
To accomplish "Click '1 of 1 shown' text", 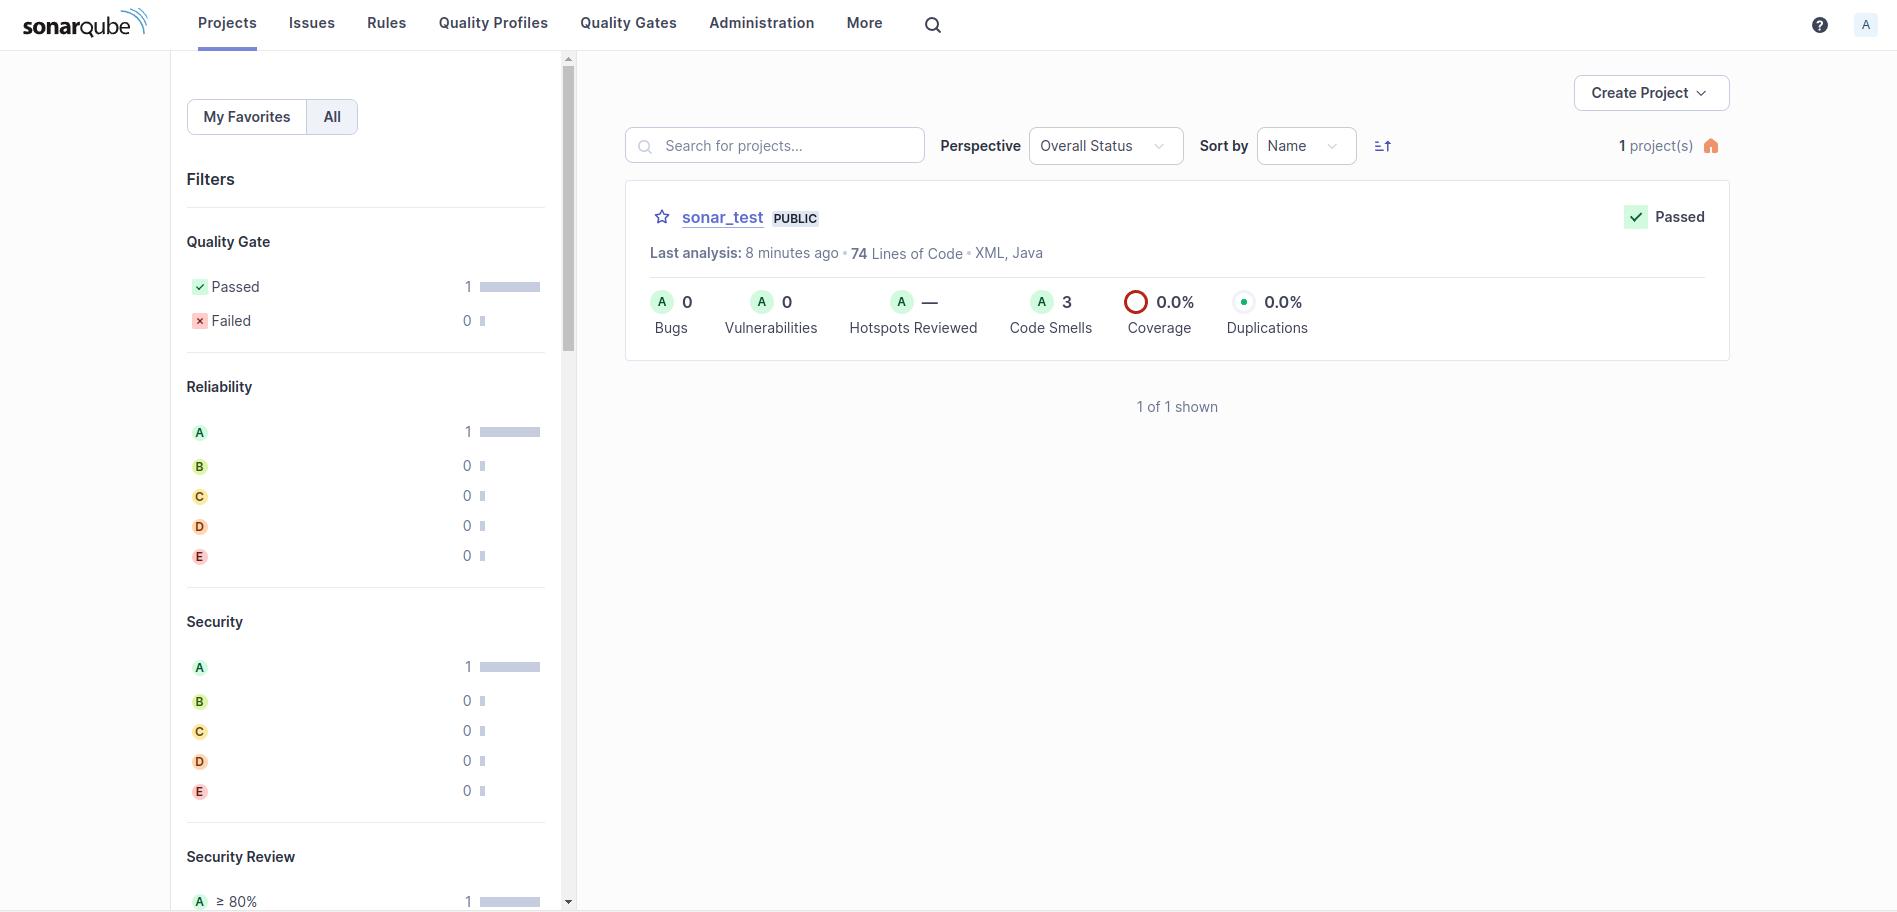I will 1177,407.
